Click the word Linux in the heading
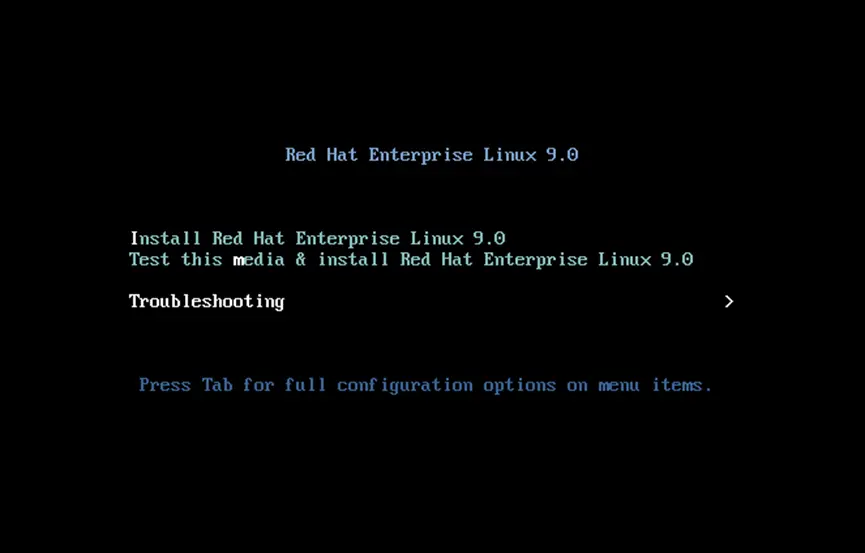This screenshot has width=865, height=553. pyautogui.click(x=510, y=155)
